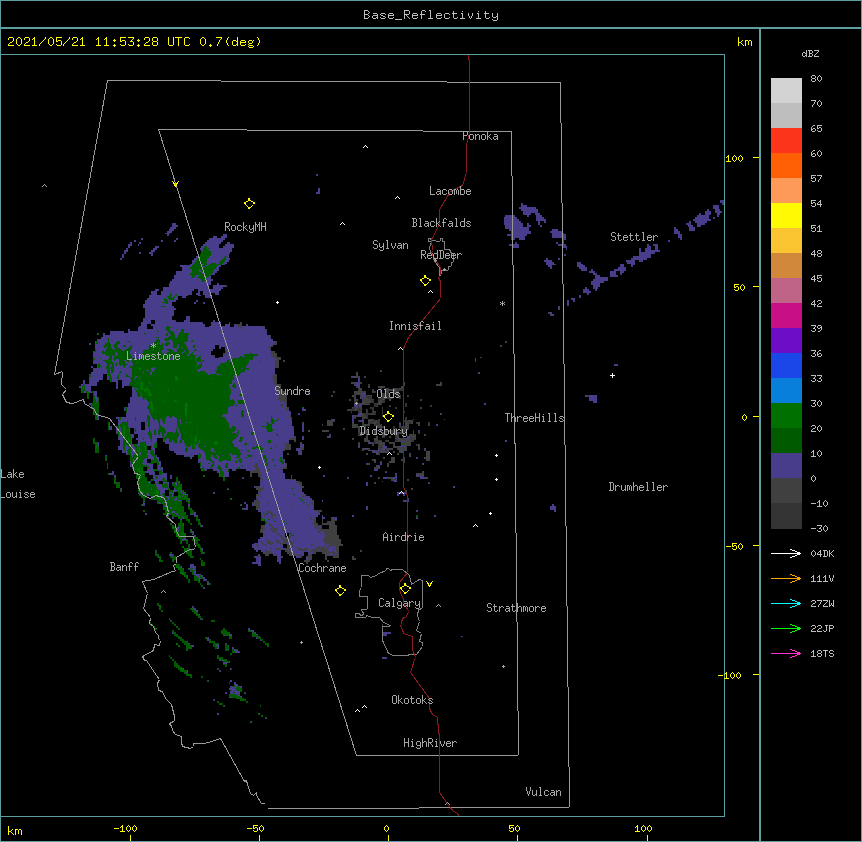This screenshot has width=862, height=842.
Task: Select the Stettler label
Action: [x=634, y=237]
